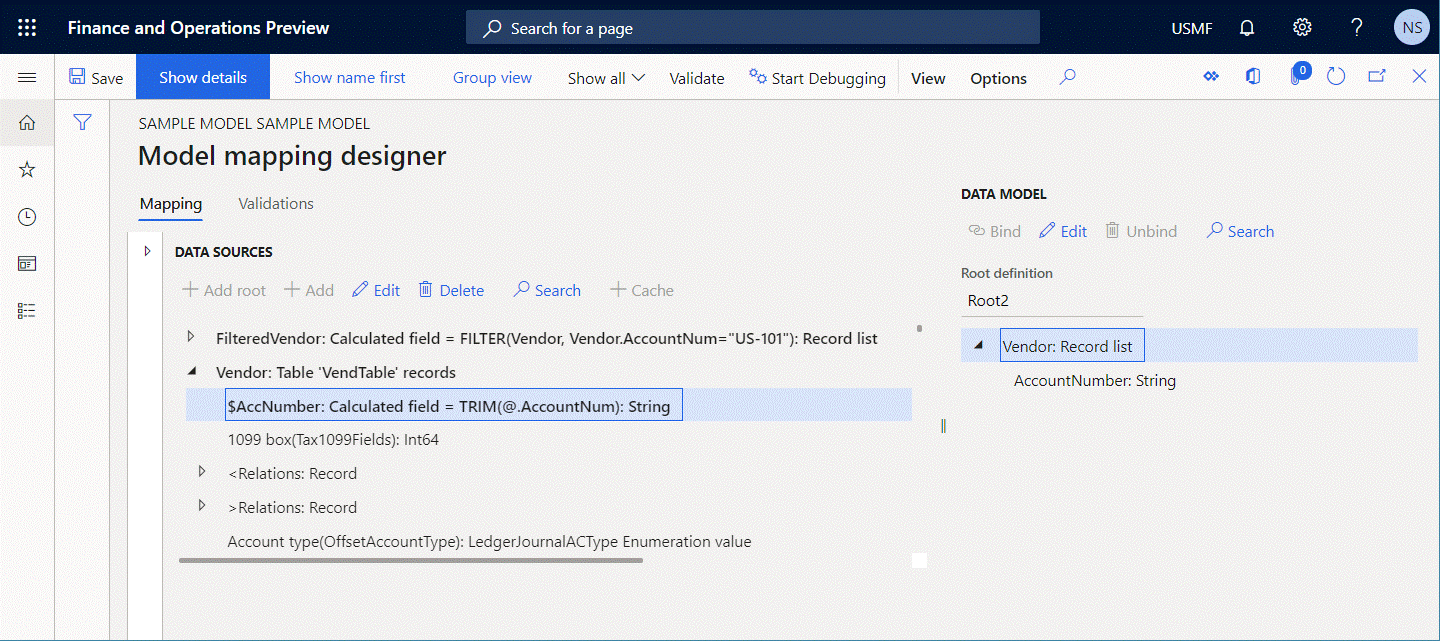The width and height of the screenshot is (1440, 641).
Task: Toggle the Show details view mode
Action: (202, 76)
